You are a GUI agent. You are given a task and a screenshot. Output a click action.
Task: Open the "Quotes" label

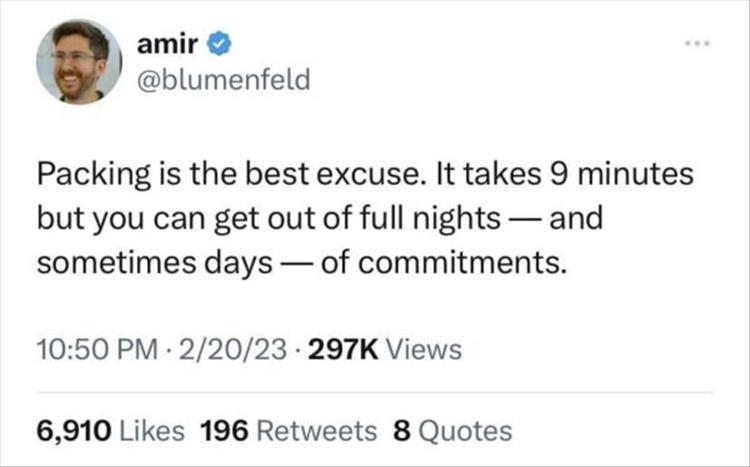pyautogui.click(x=464, y=430)
